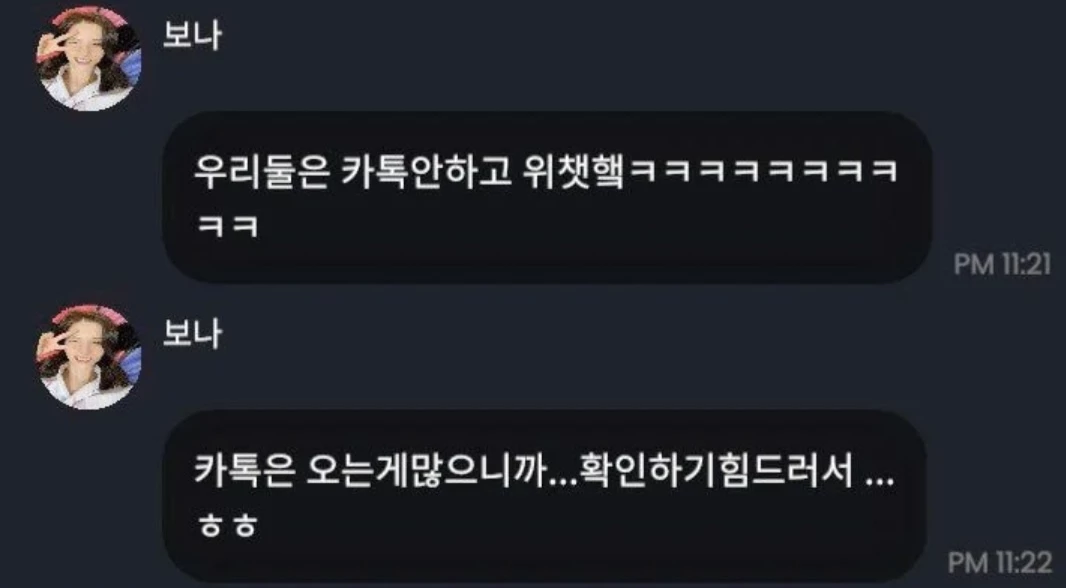The image size is (1066, 588).
Task: Open the top 보나 profile picture
Action: coord(88,58)
